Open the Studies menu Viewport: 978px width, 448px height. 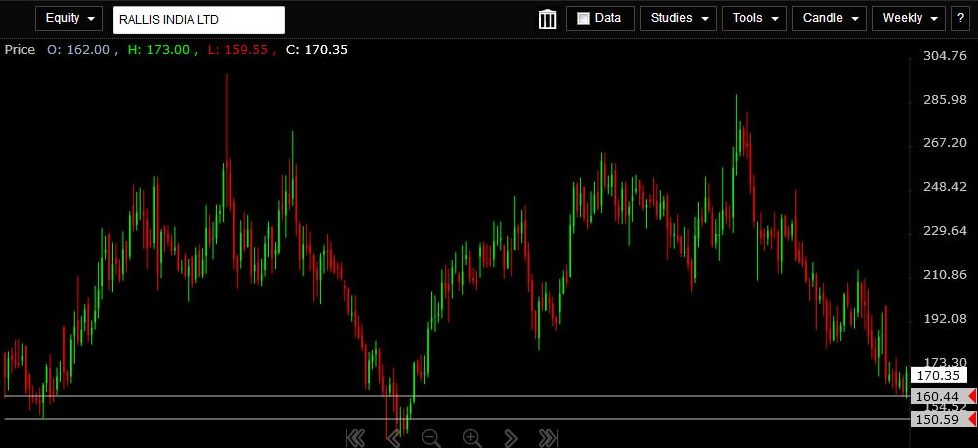(x=678, y=18)
